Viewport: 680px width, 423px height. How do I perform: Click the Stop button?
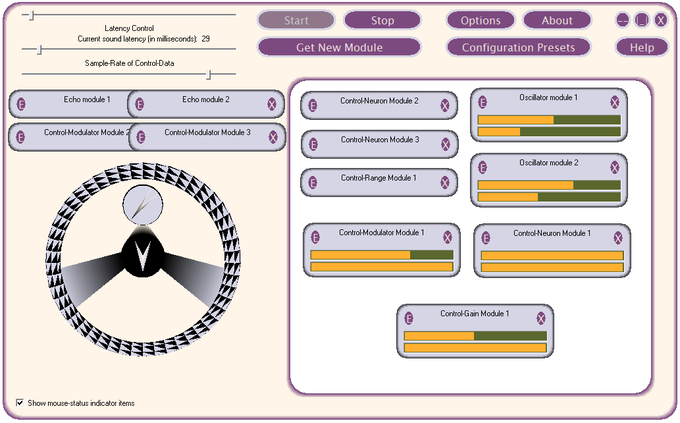(x=382, y=20)
